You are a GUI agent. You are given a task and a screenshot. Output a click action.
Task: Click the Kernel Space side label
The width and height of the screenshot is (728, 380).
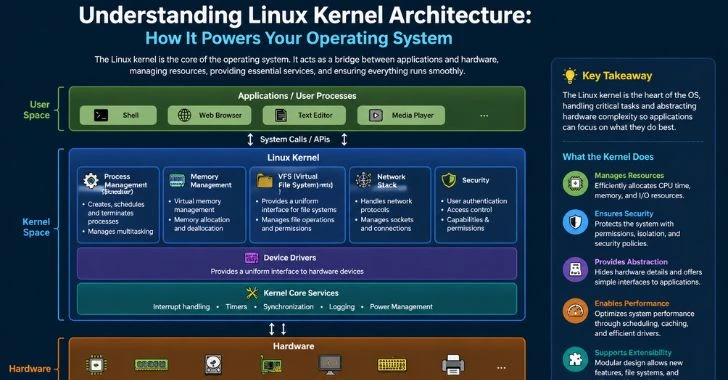click(x=36, y=227)
